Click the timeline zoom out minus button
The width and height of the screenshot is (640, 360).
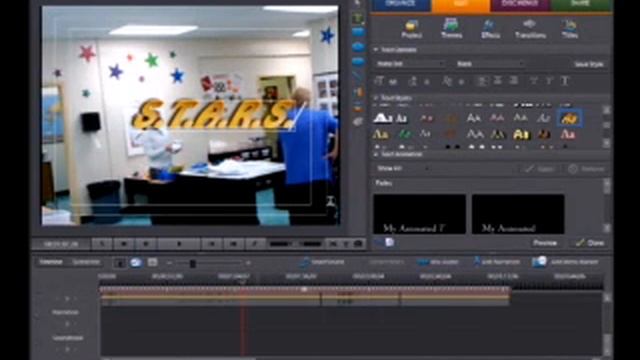click(x=169, y=263)
